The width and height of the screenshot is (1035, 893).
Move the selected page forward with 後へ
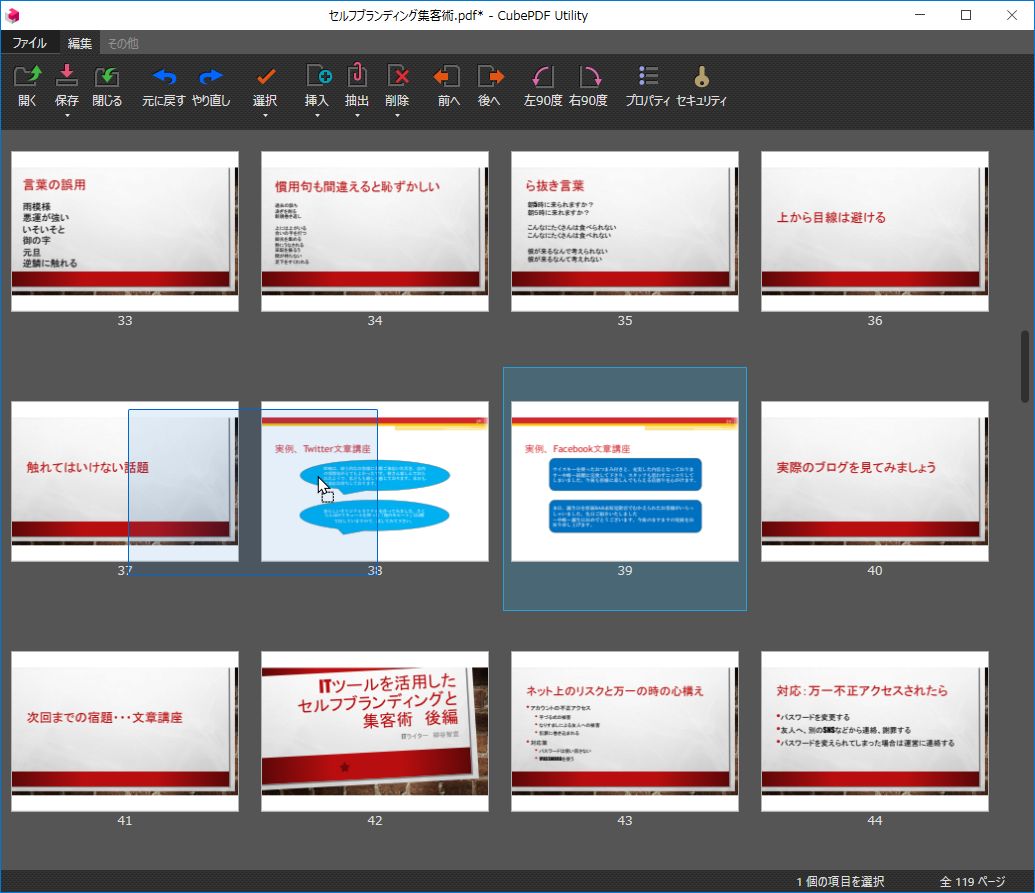(489, 85)
